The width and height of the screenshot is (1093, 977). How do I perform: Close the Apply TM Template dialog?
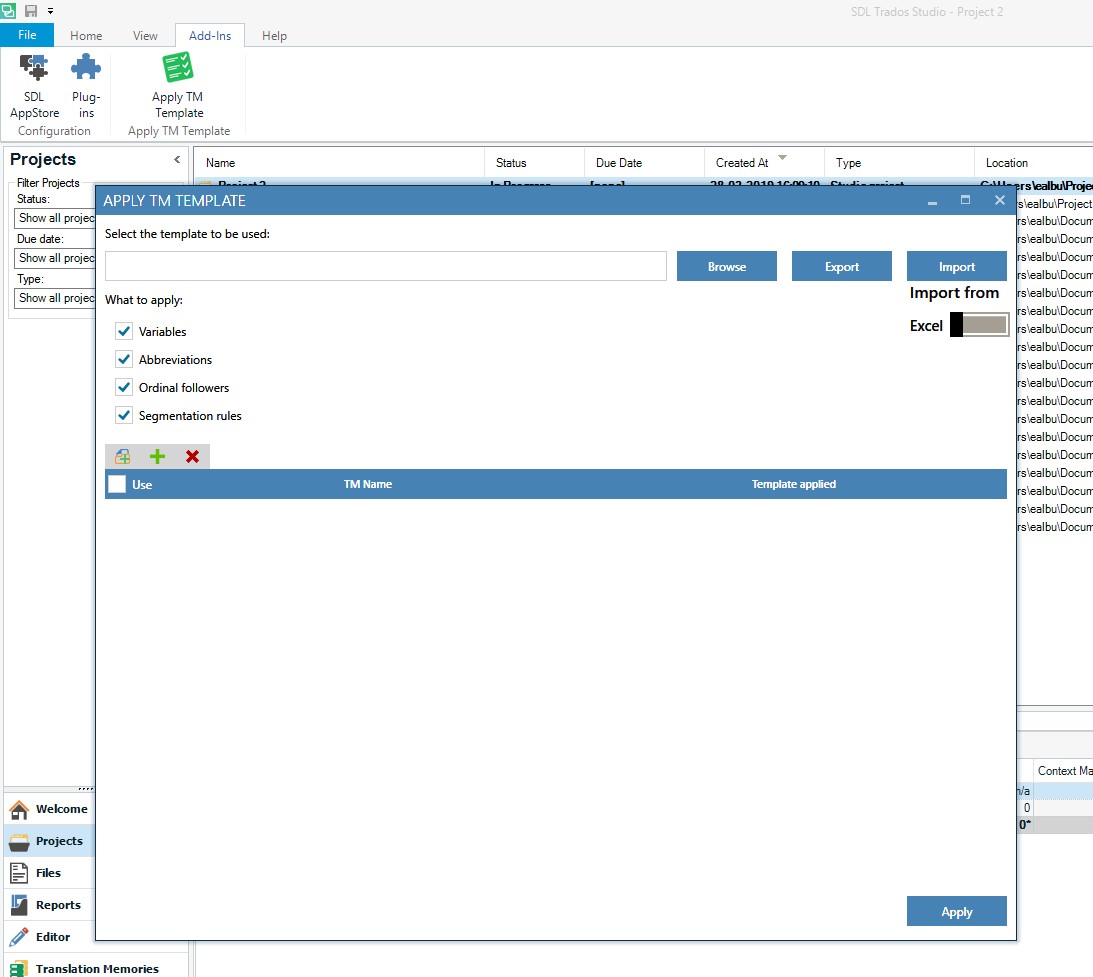(1000, 200)
